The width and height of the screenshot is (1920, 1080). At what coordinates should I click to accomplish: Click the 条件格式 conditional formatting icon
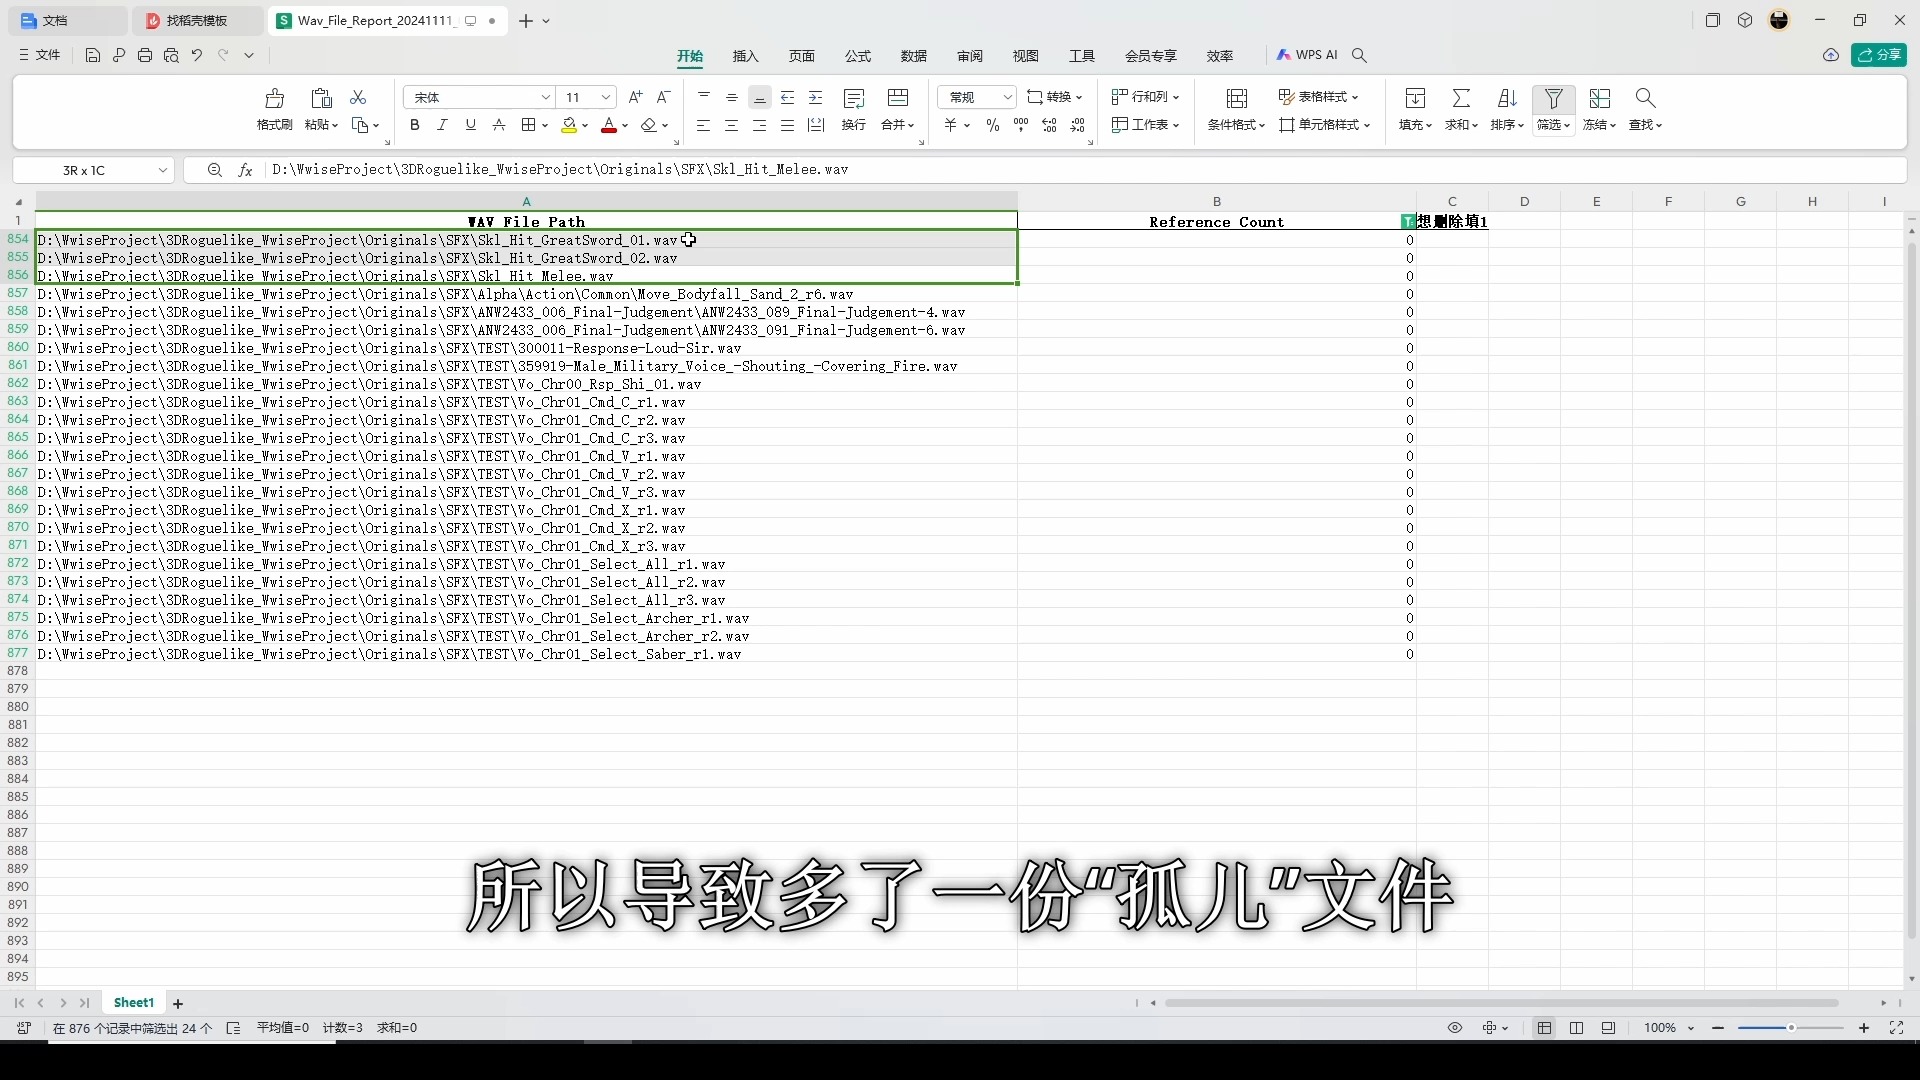[x=1237, y=98]
